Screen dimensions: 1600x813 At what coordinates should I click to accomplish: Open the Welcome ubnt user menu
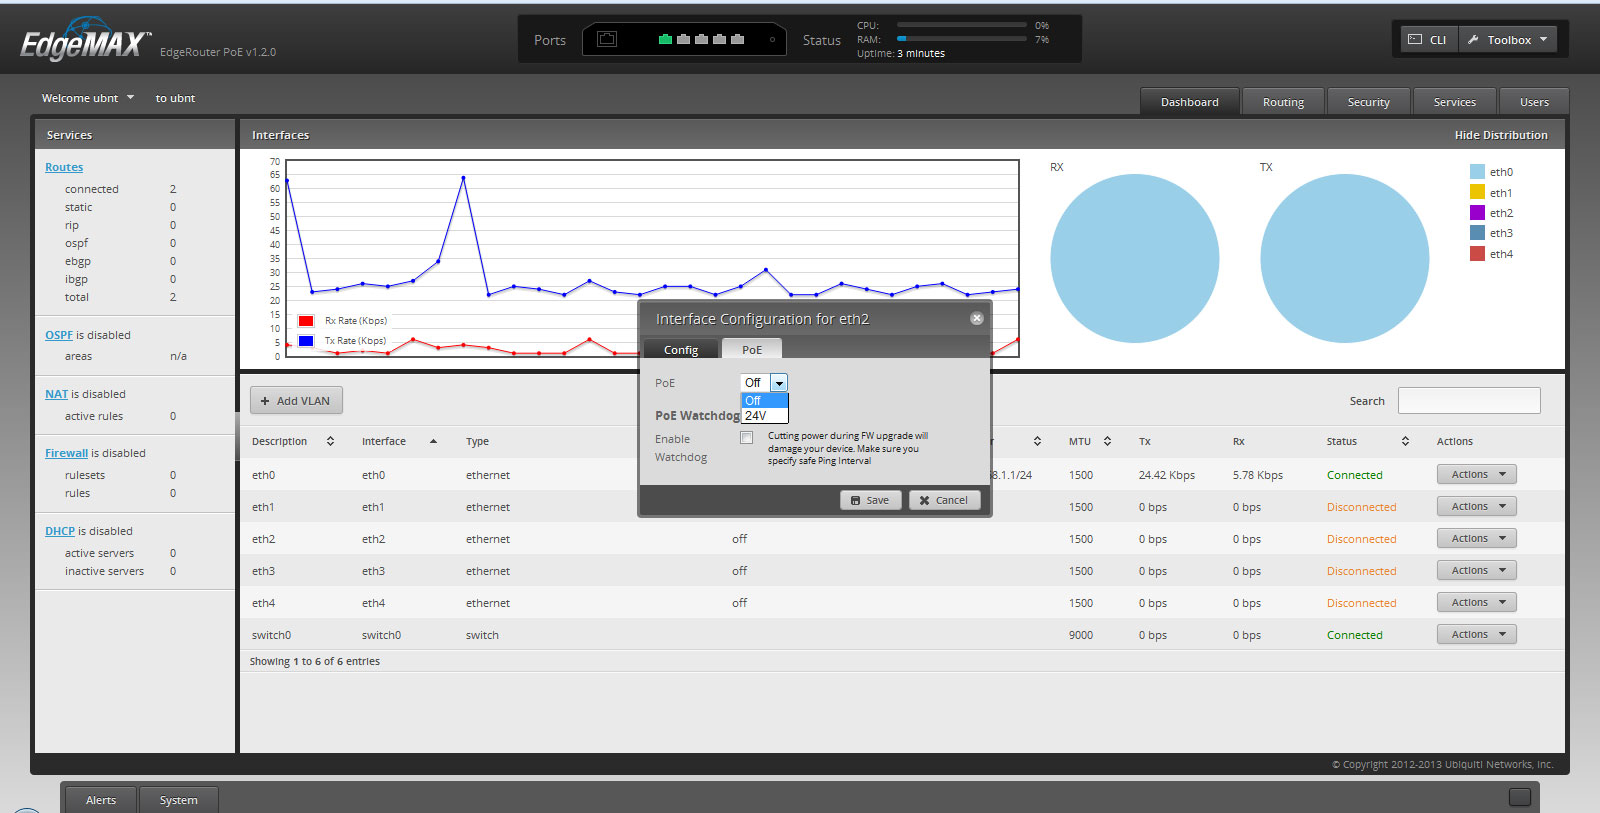[x=88, y=98]
